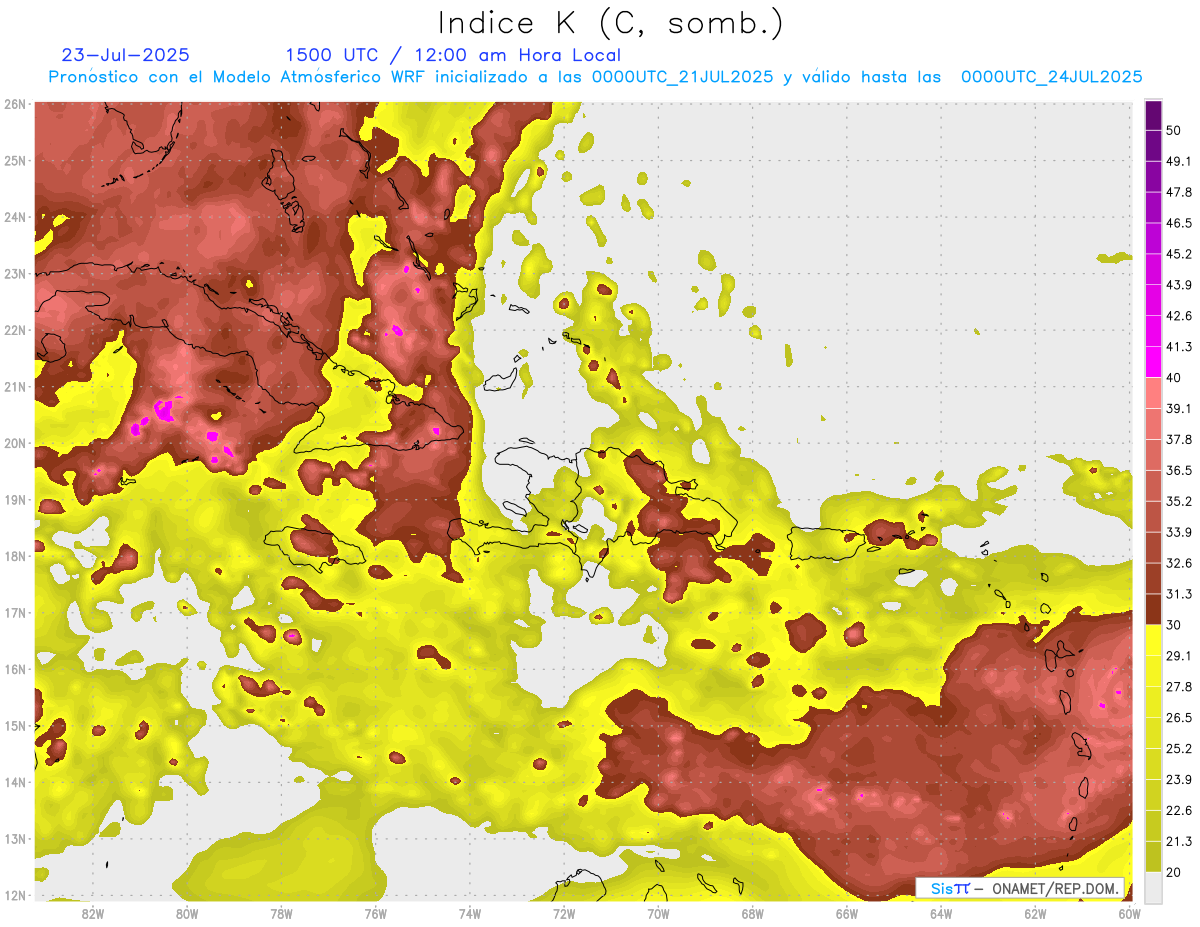Viewport: 1200px width, 927px height.
Task: Pick the gray swatch below 20
Action: [x=1153, y=886]
